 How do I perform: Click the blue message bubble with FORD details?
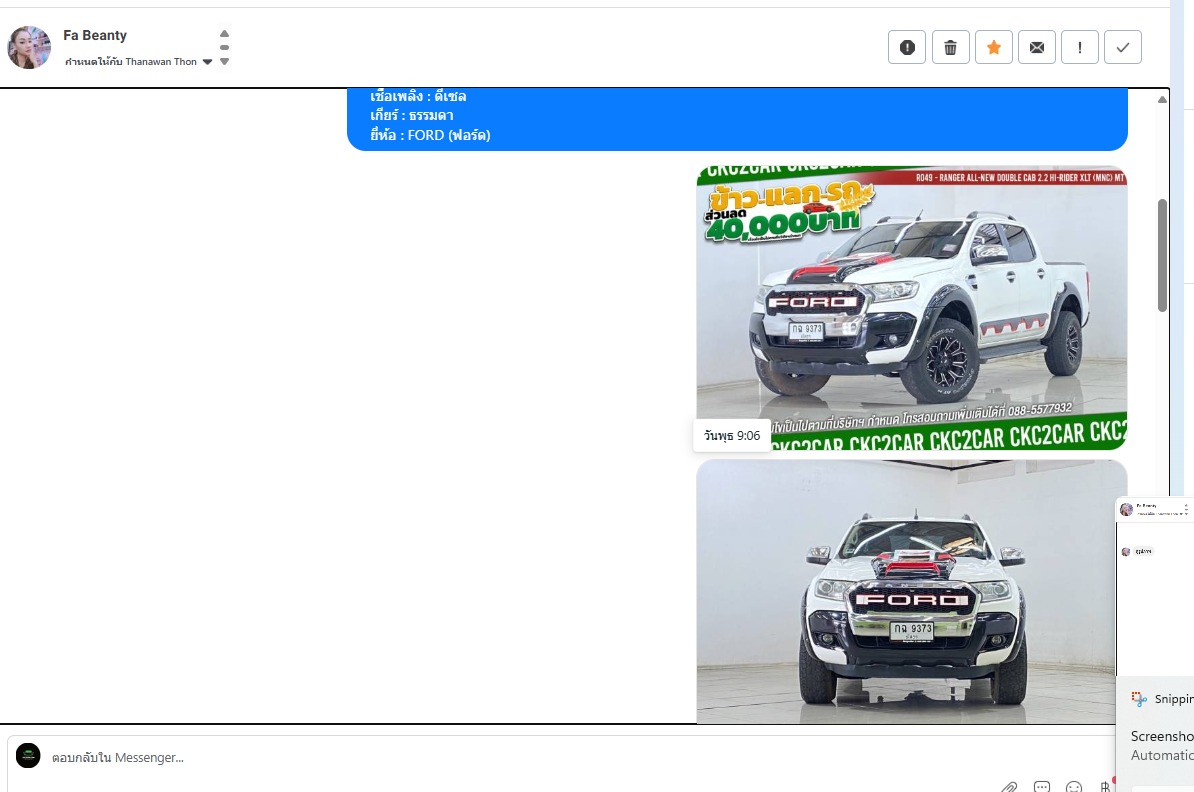(737, 120)
